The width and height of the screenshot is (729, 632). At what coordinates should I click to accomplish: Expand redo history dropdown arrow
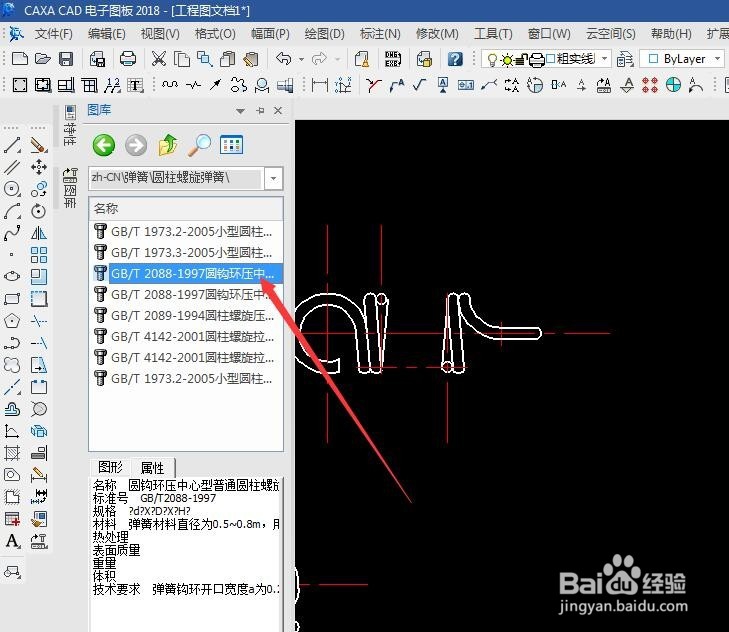(338, 59)
